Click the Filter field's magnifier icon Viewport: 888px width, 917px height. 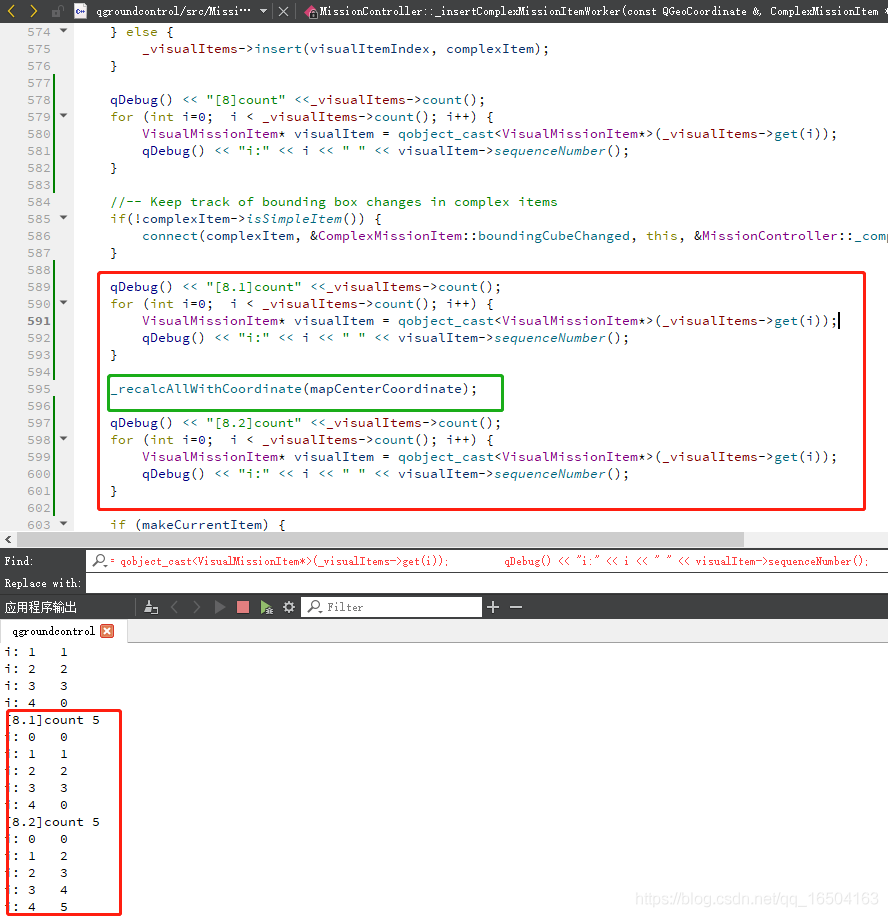pyautogui.click(x=315, y=607)
